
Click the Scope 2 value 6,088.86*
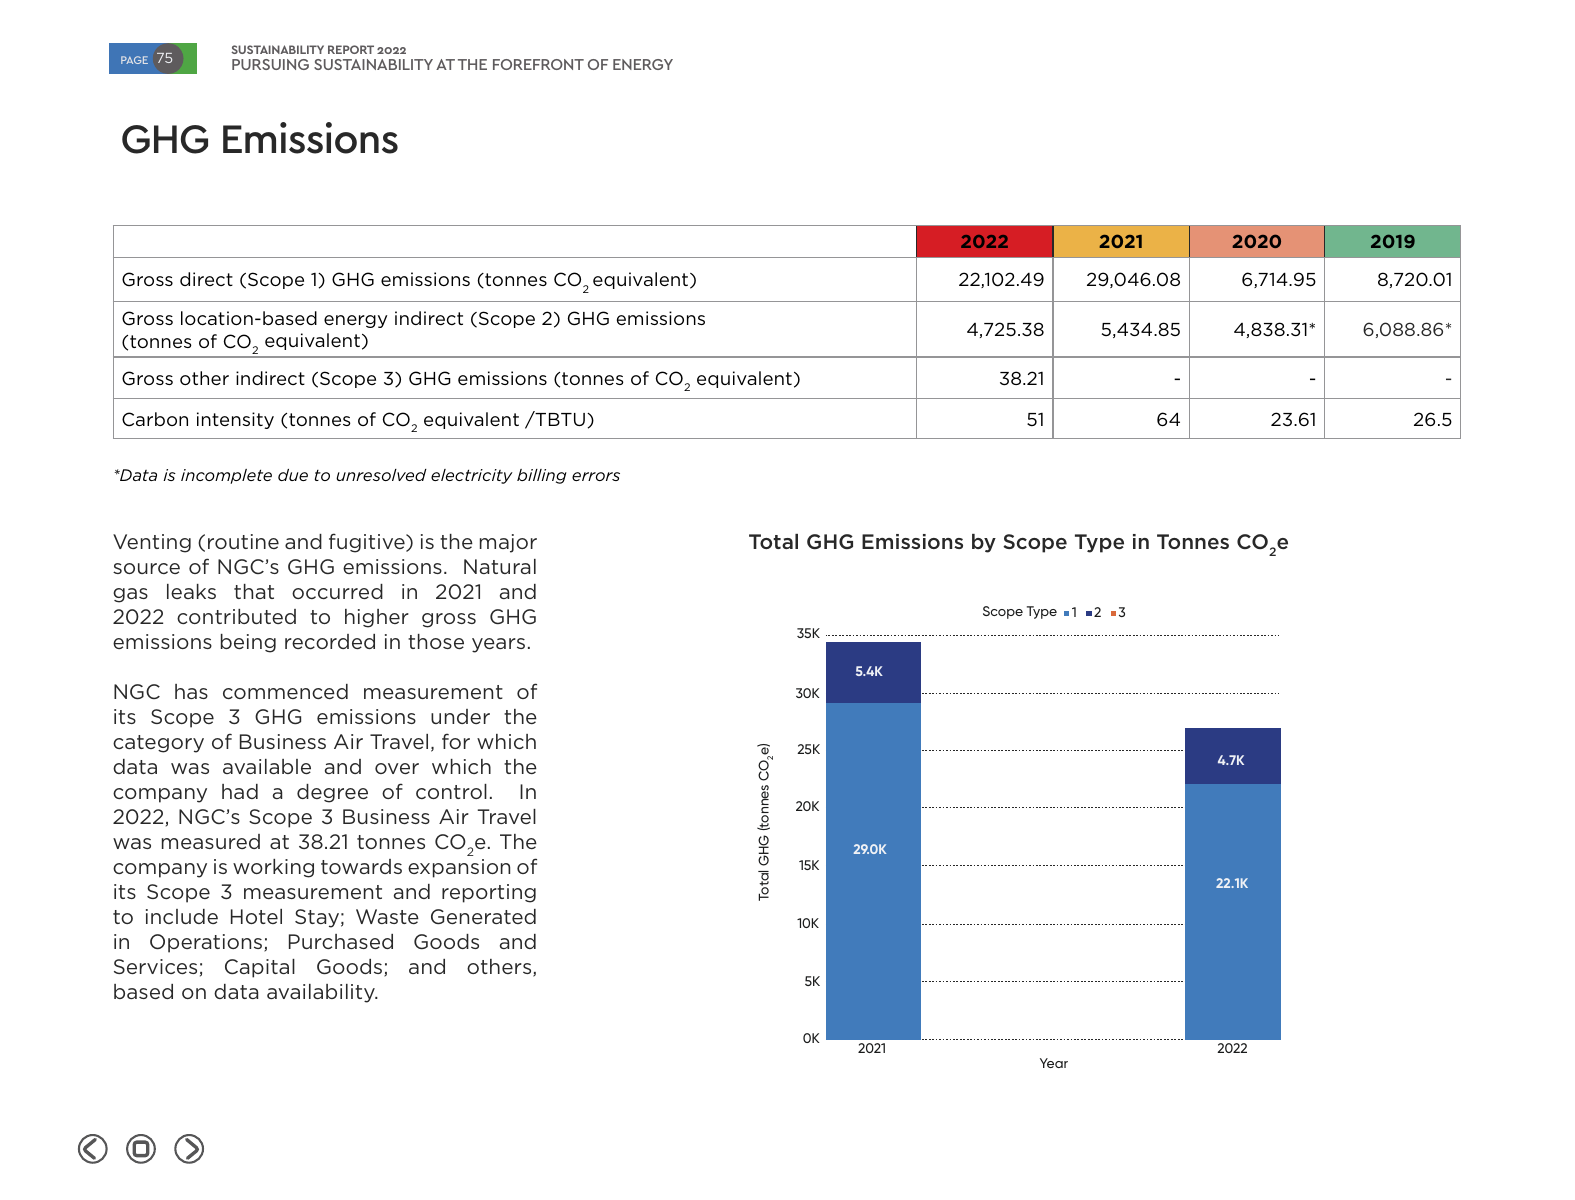(1407, 330)
